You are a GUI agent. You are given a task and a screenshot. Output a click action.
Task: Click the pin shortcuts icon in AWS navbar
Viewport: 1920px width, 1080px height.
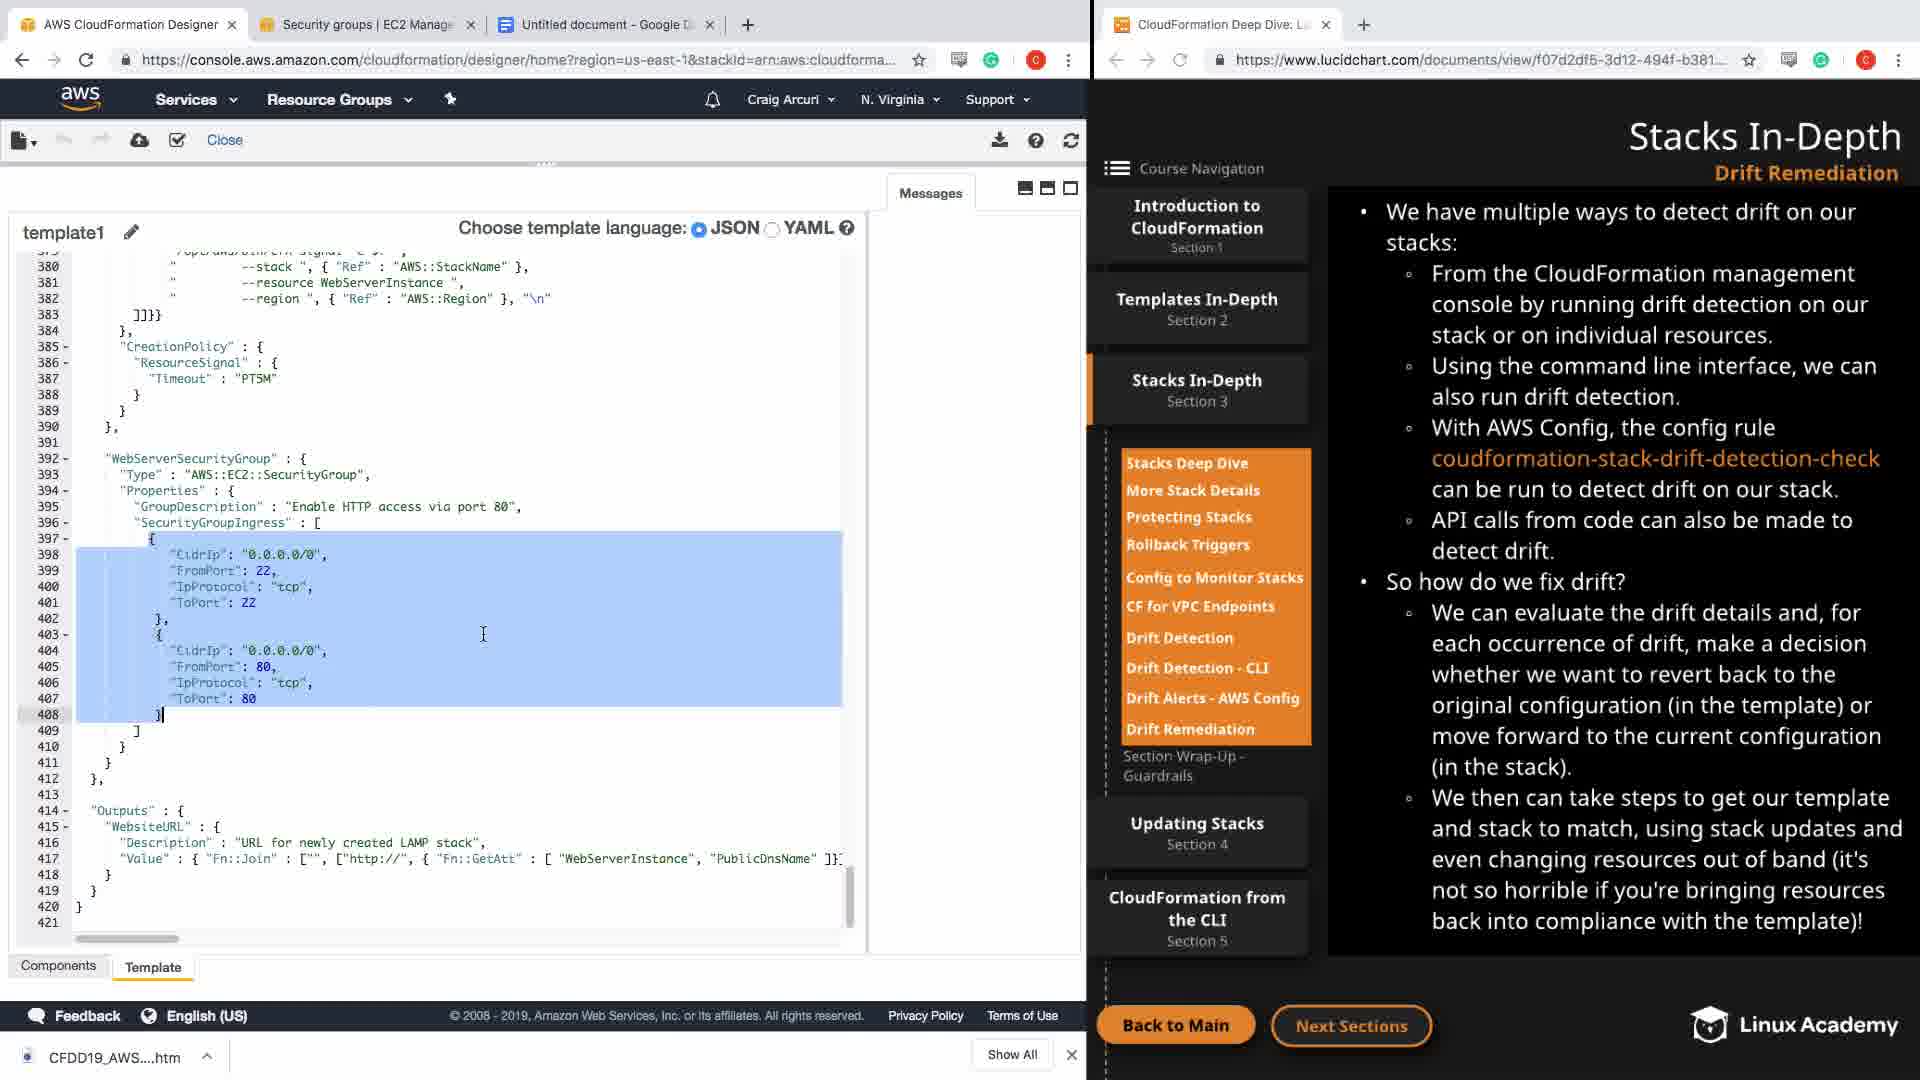(x=450, y=99)
